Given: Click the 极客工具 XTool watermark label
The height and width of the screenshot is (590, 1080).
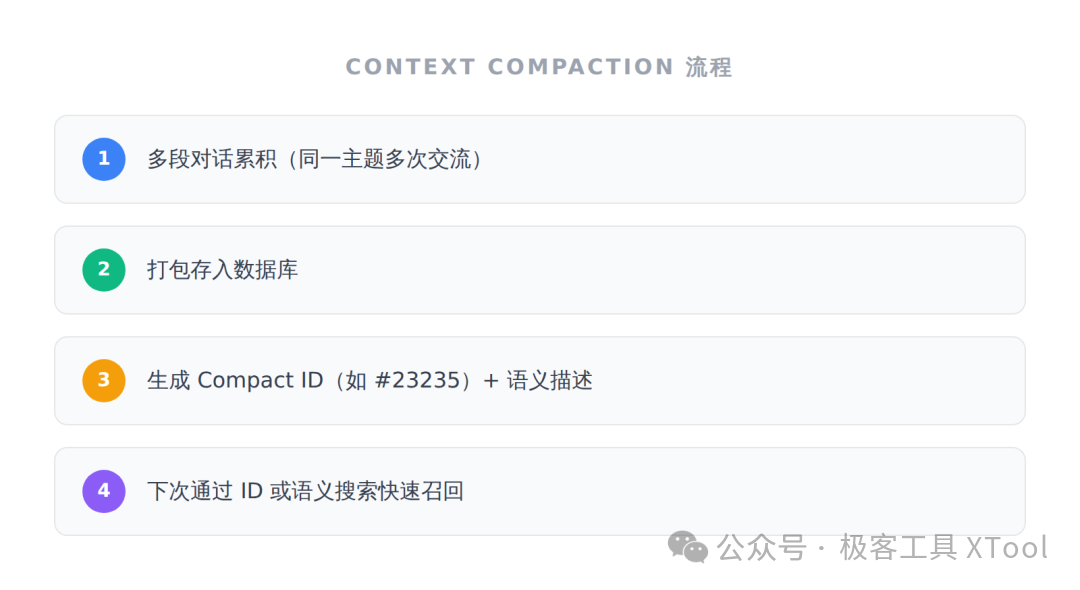Looking at the screenshot, I should click(x=943, y=548).
